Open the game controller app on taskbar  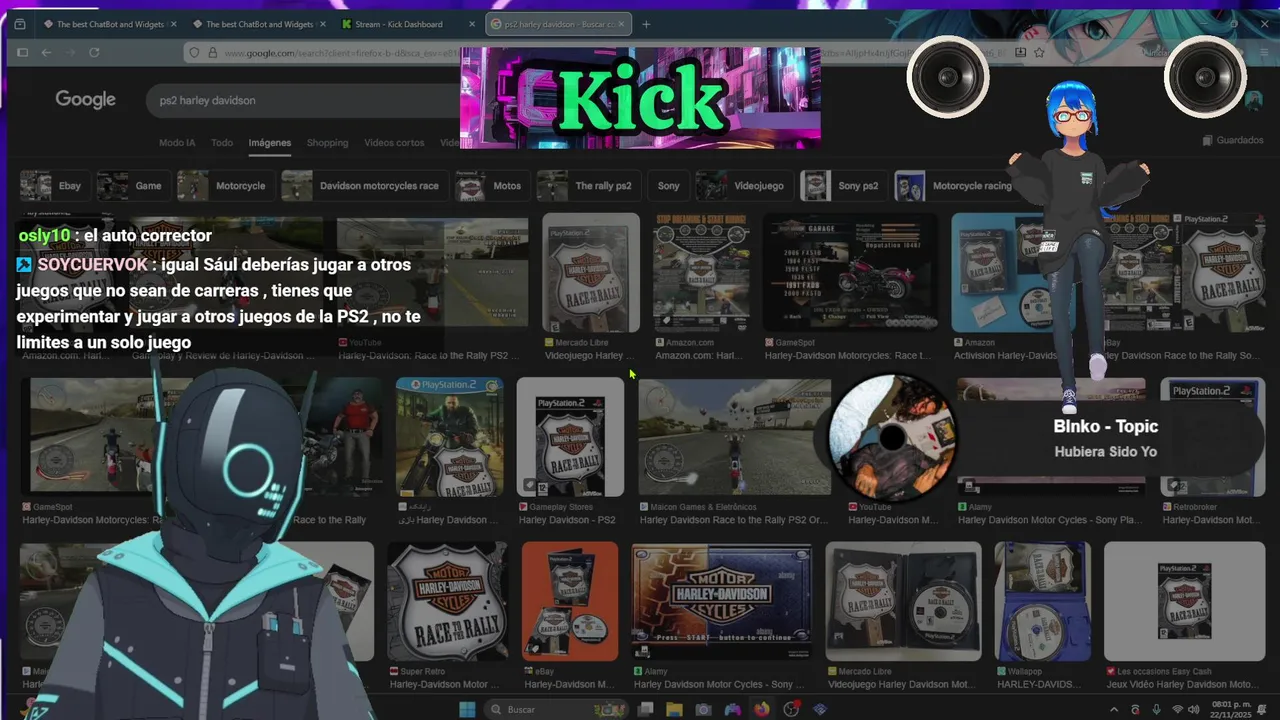tap(733, 709)
